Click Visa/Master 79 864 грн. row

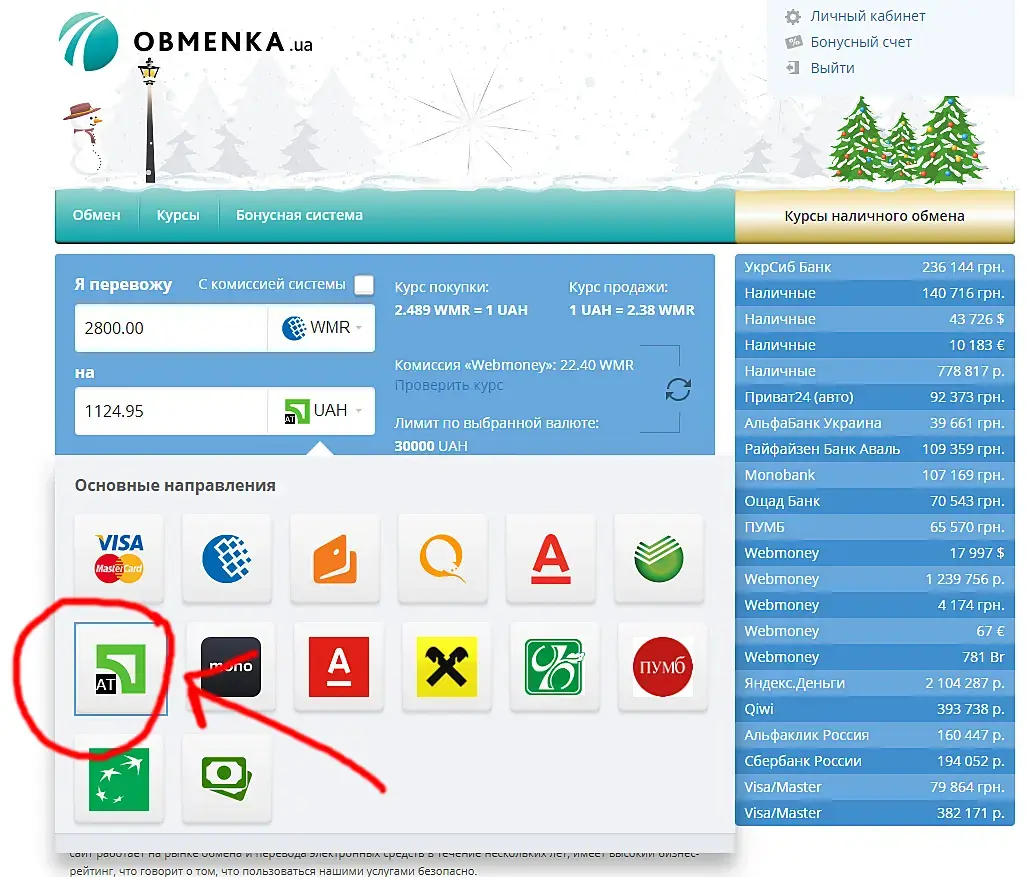875,787
